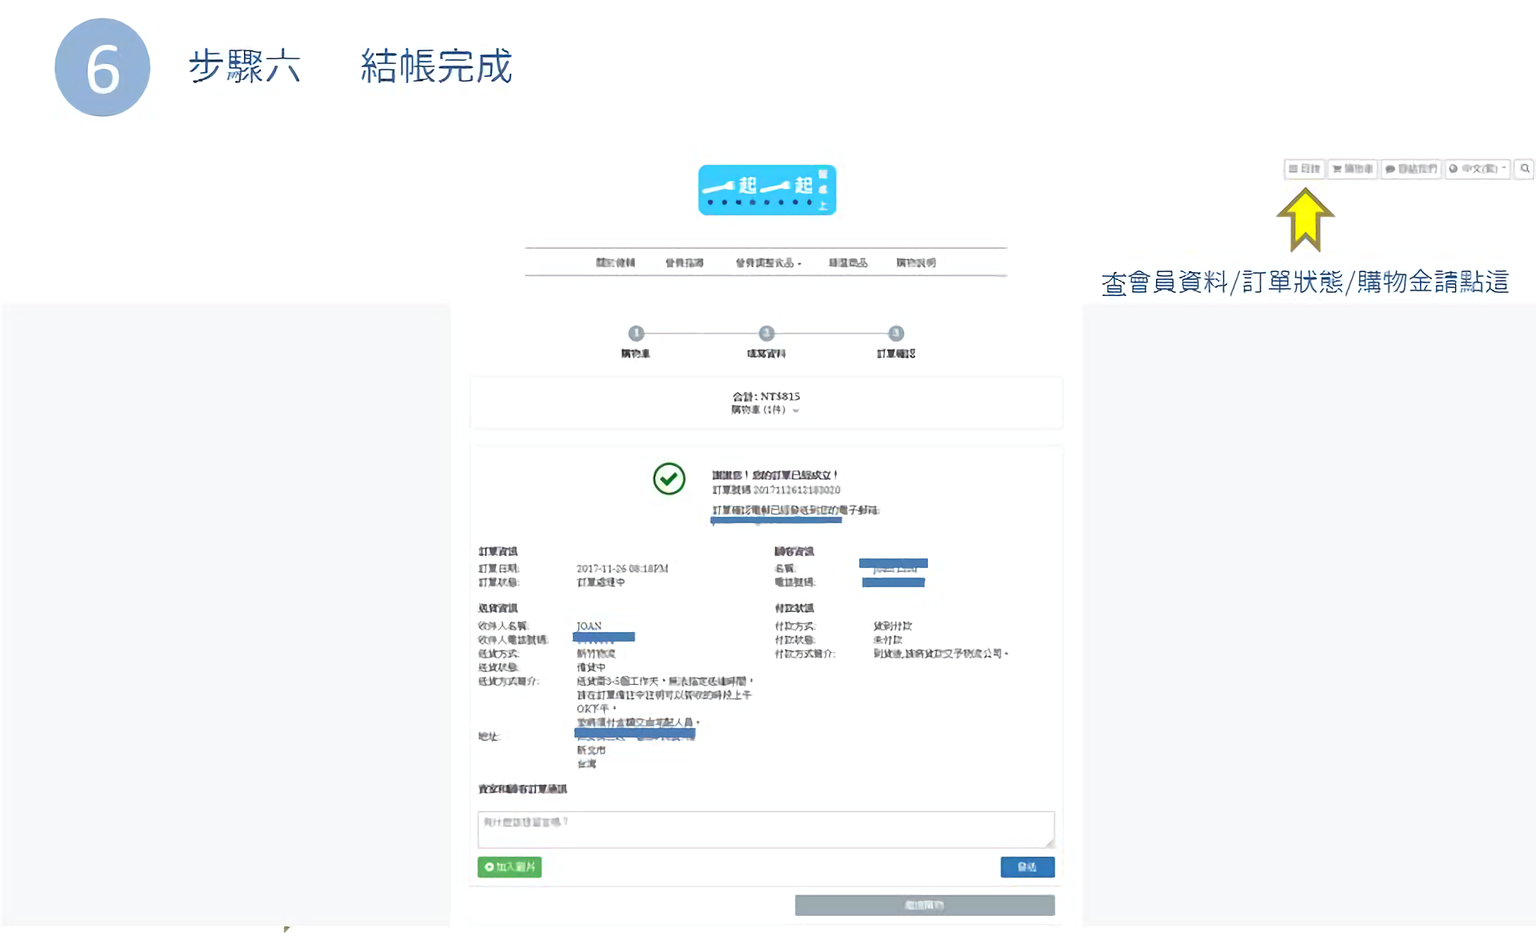Click the gray 繼續購物 button
The height and width of the screenshot is (944, 1536).
click(x=924, y=905)
